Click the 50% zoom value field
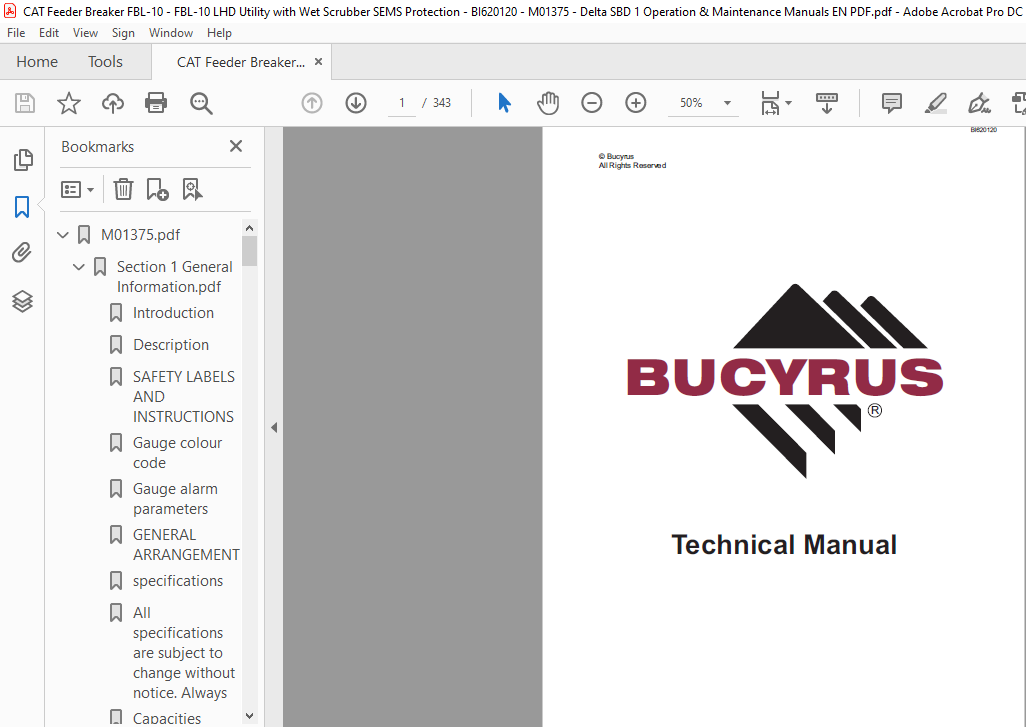This screenshot has height=727, width=1026. [x=691, y=103]
